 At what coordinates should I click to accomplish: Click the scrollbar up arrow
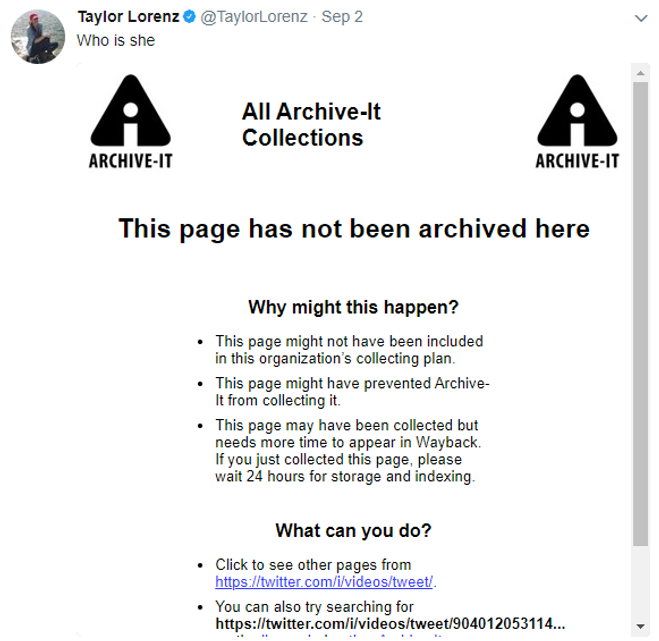641,73
